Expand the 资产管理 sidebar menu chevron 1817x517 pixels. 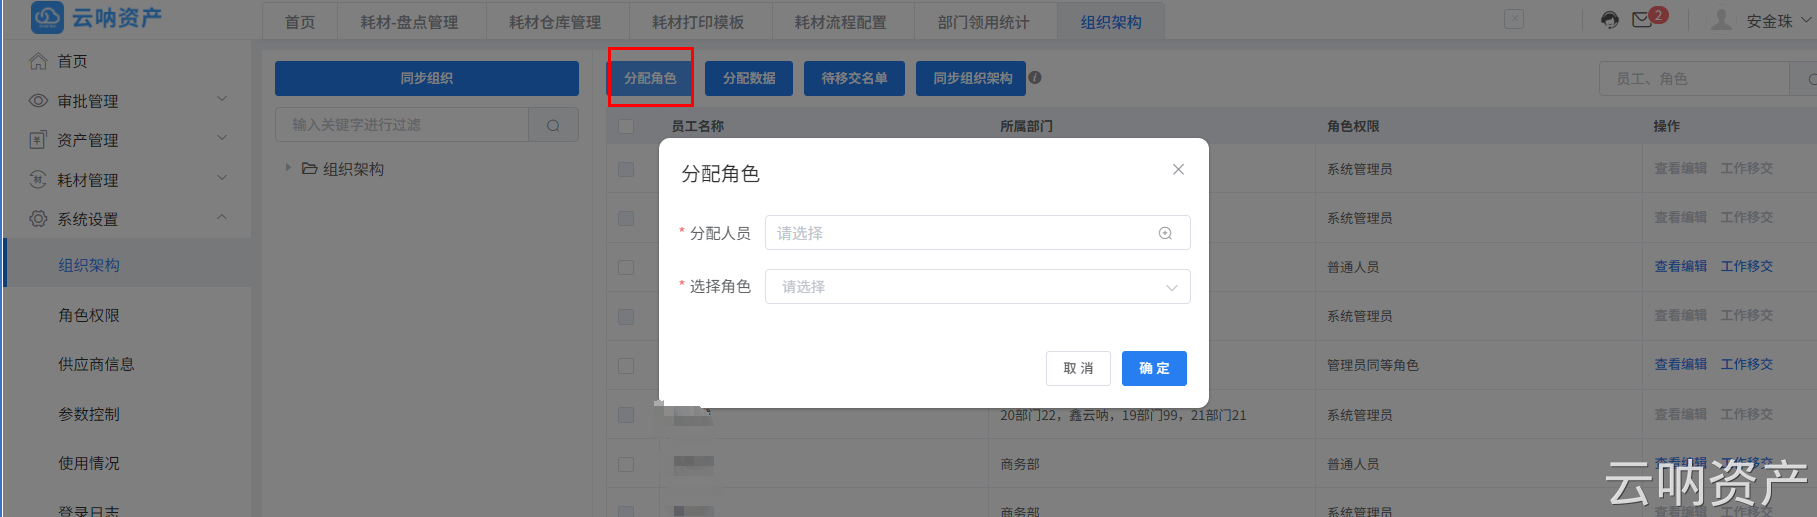[222, 138]
